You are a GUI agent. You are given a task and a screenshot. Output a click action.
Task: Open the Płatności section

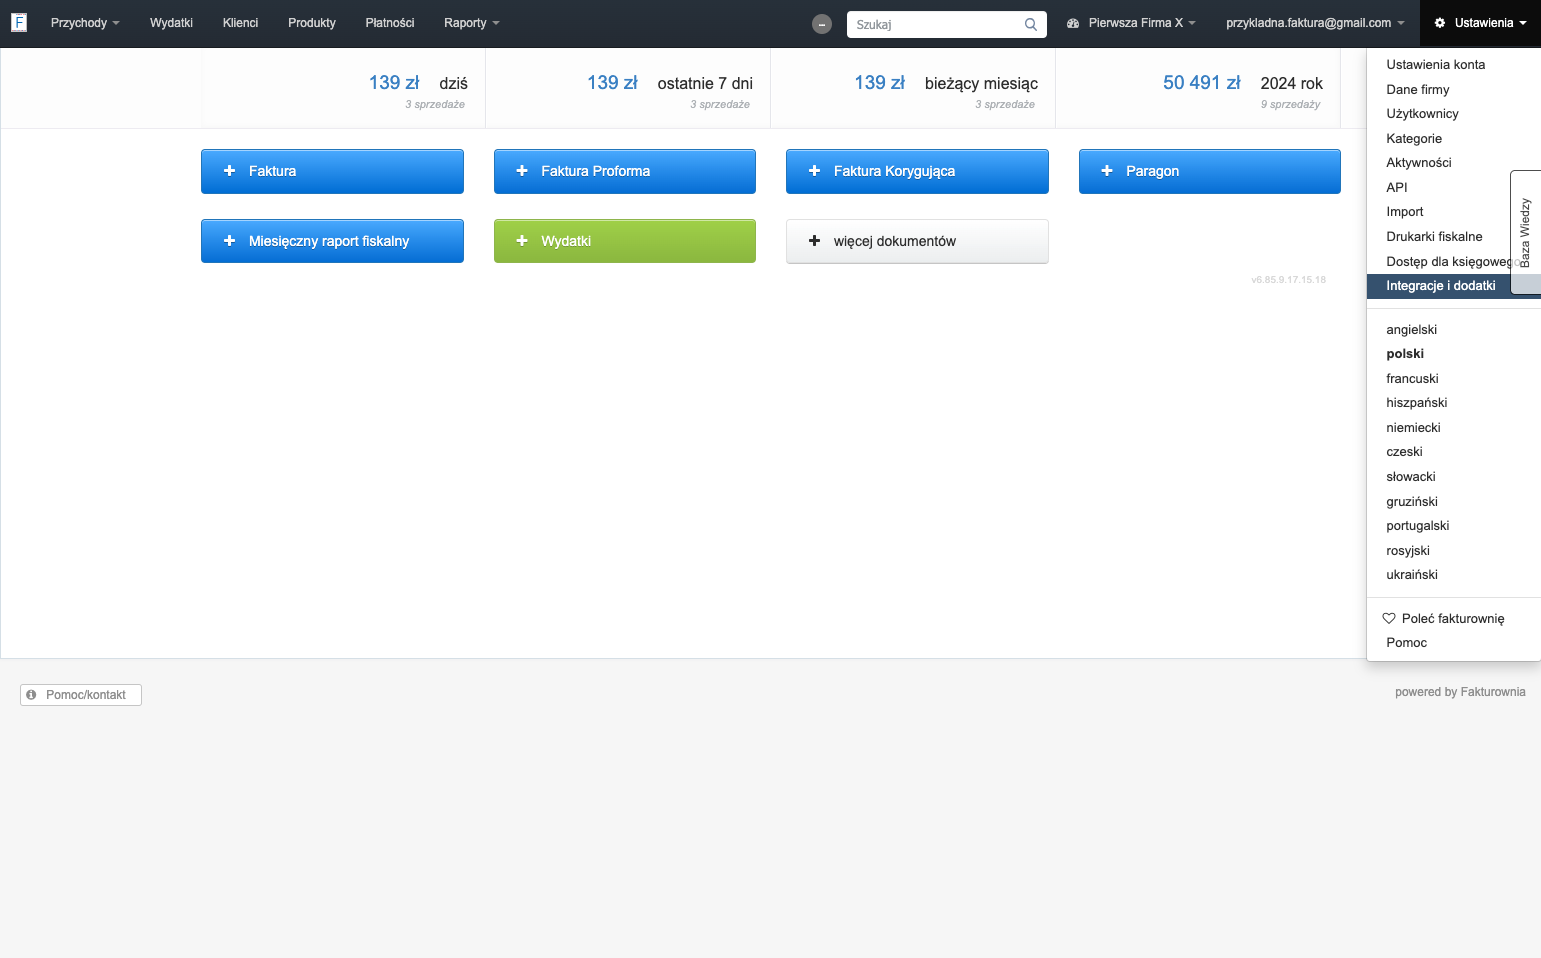(x=390, y=23)
